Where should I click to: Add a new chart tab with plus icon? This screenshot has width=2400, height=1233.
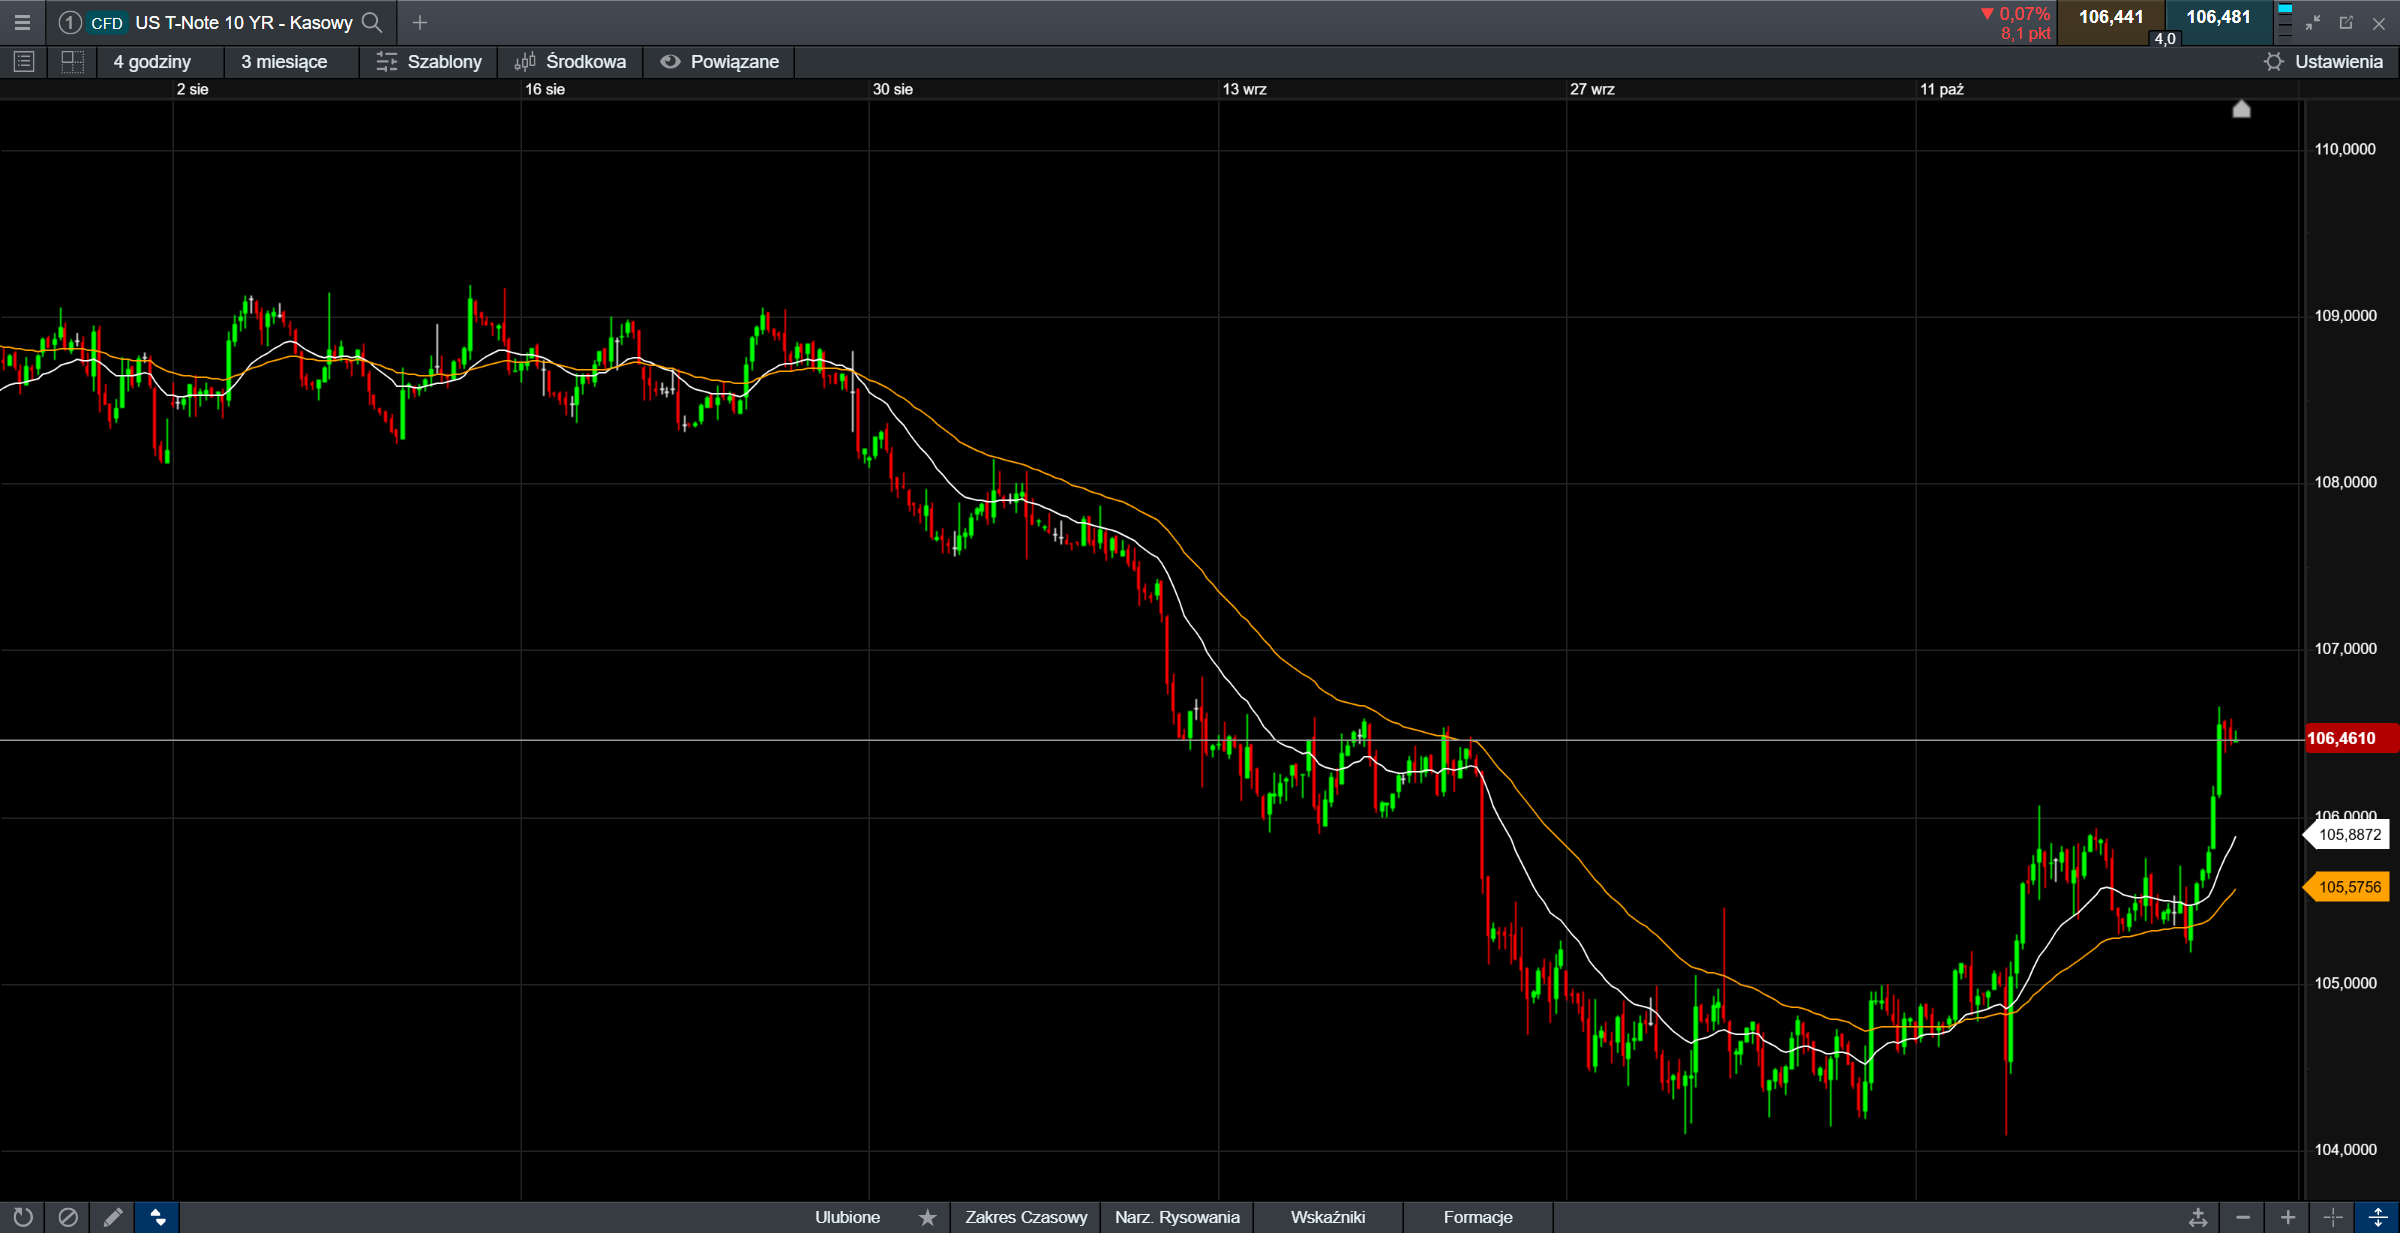pos(420,22)
